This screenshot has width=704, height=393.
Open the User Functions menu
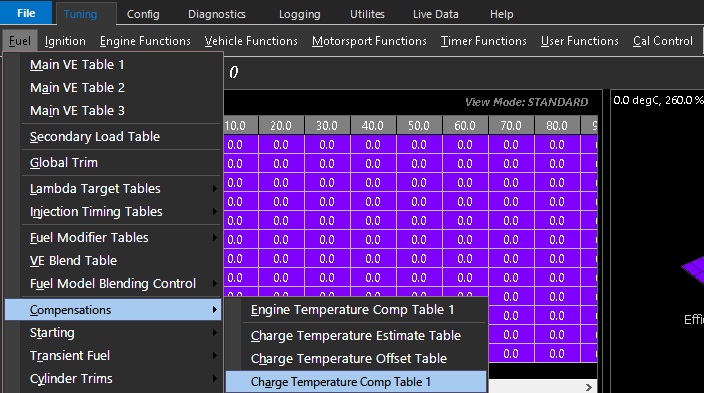pos(580,41)
